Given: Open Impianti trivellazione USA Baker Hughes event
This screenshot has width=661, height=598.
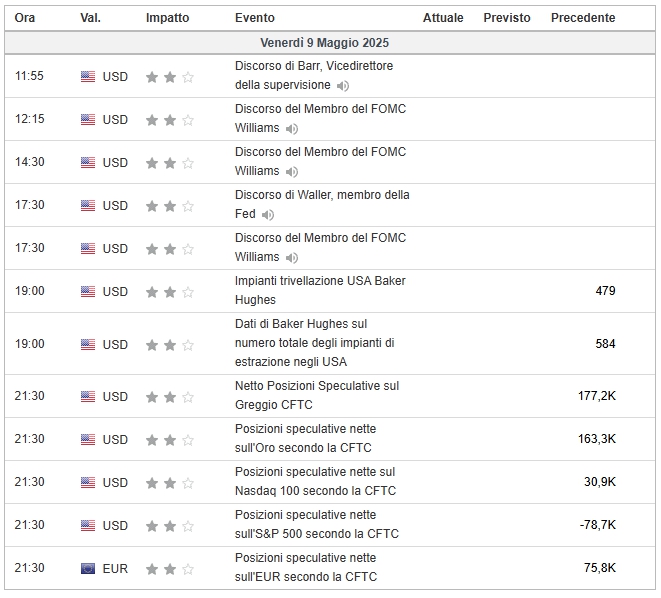Looking at the screenshot, I should pyautogui.click(x=320, y=290).
